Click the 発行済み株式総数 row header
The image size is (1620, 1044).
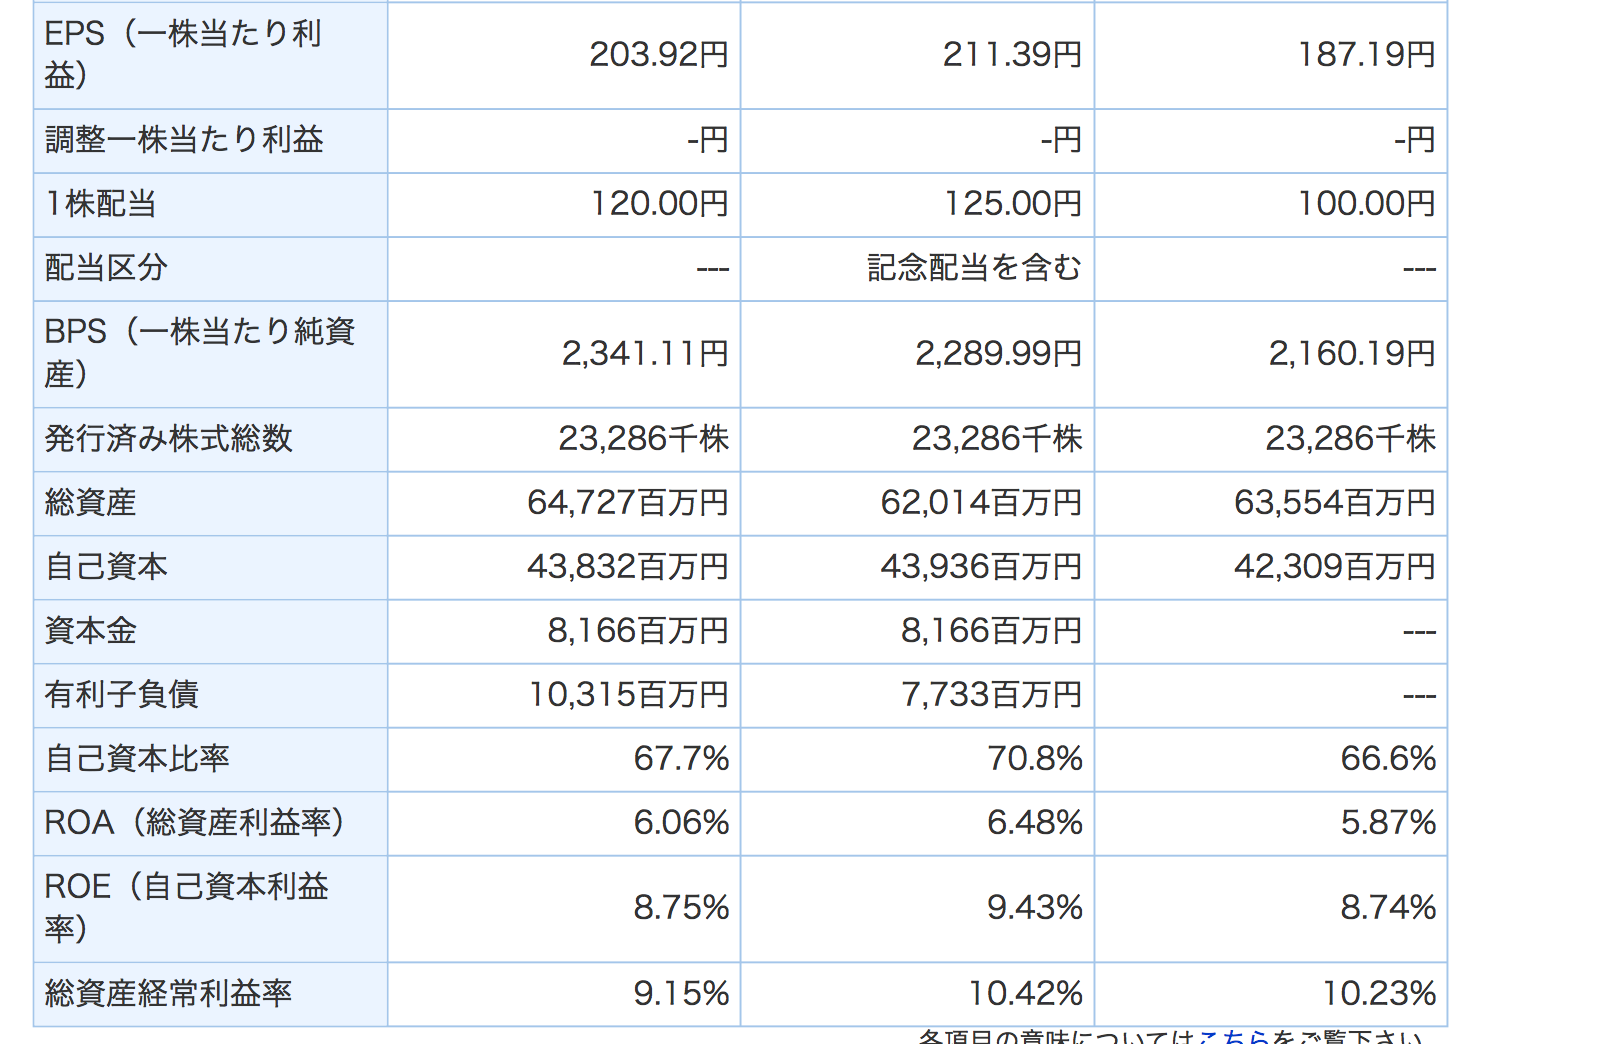pos(168,439)
